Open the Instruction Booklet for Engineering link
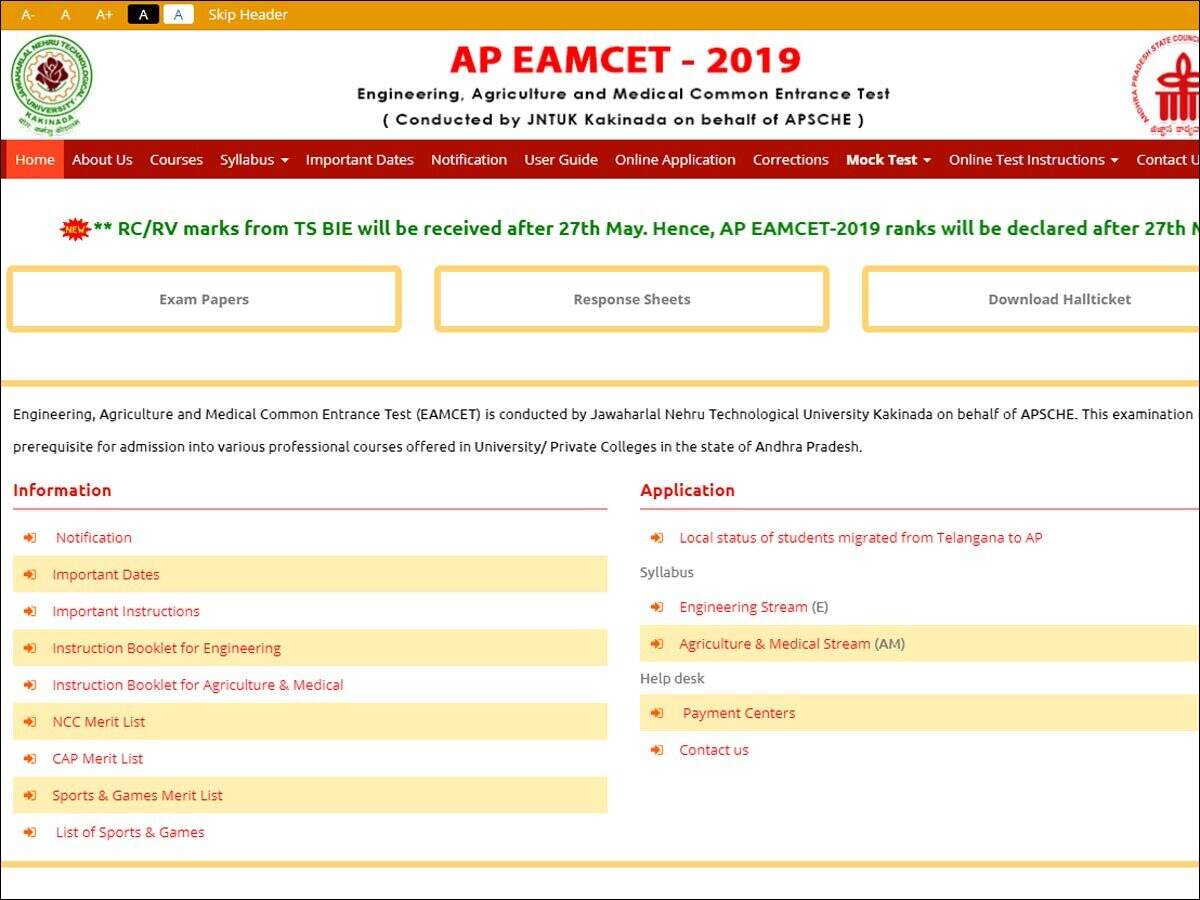The width and height of the screenshot is (1200, 900). [167, 649]
